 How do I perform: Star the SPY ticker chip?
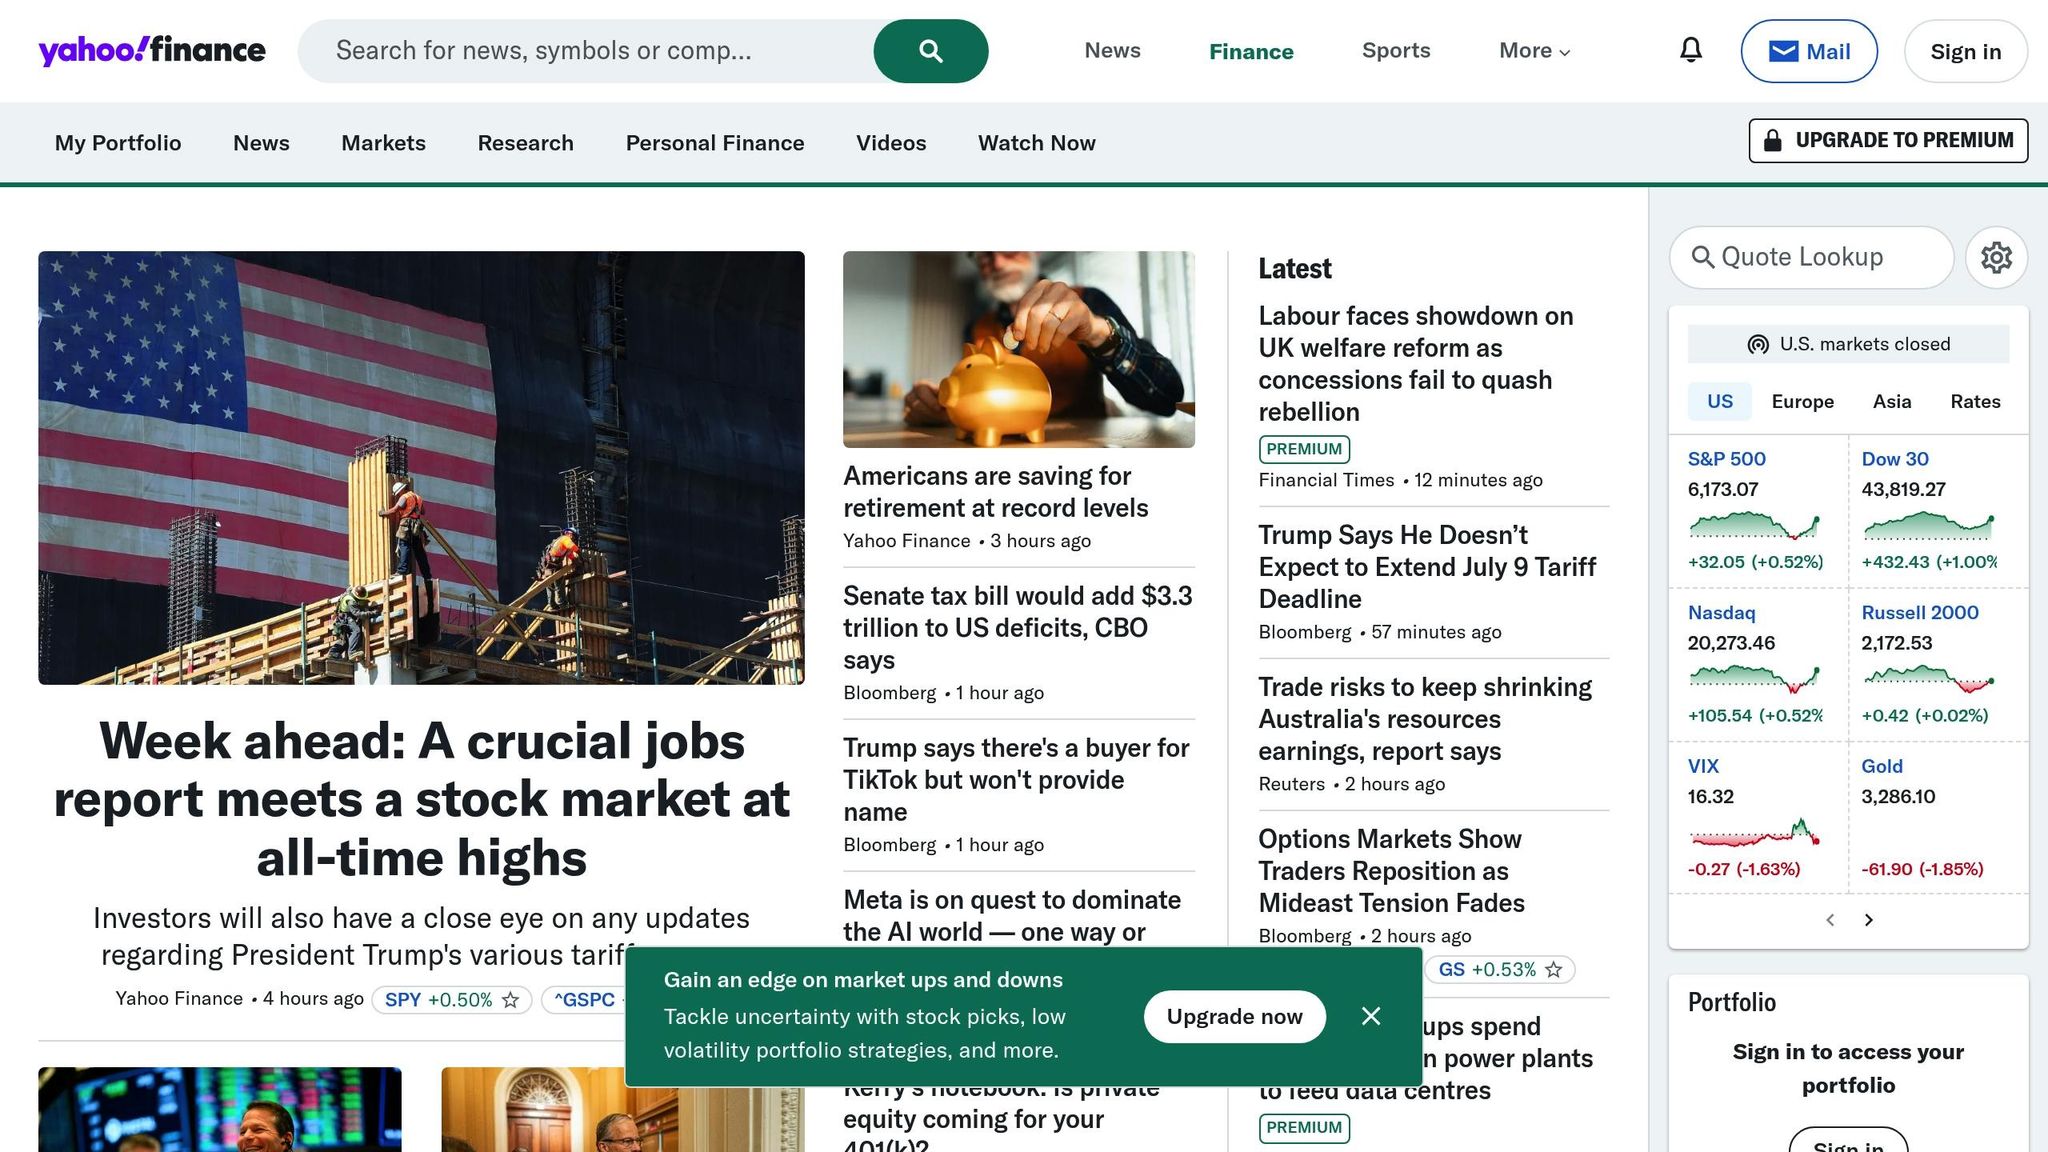click(510, 1000)
